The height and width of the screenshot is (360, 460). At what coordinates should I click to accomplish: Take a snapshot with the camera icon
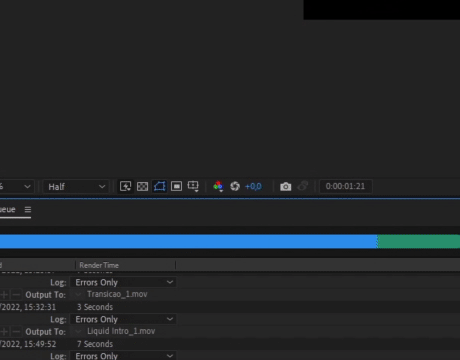click(285, 186)
